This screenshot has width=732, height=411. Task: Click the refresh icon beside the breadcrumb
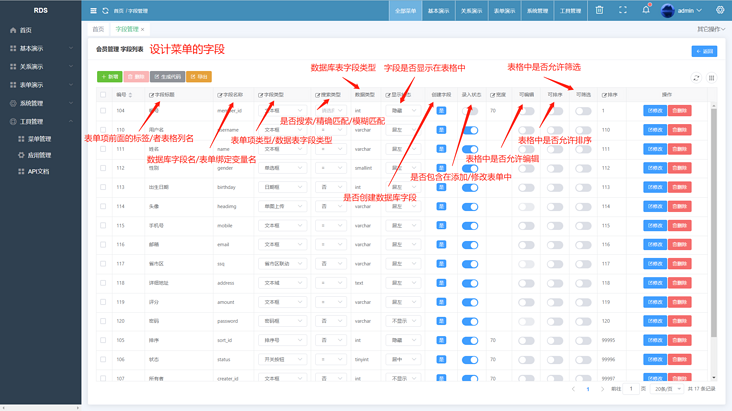point(106,10)
